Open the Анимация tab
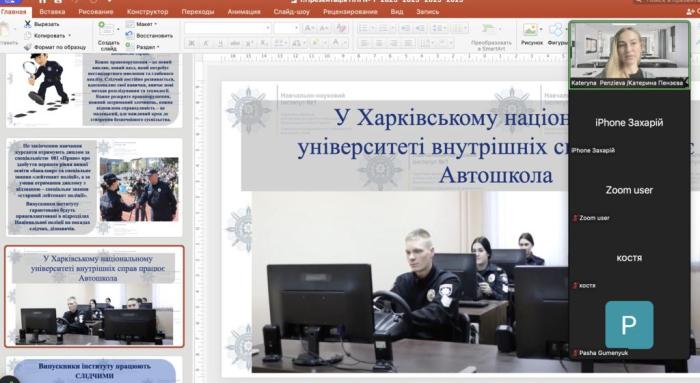Image resolution: width=700 pixels, height=383 pixels. pos(244,12)
